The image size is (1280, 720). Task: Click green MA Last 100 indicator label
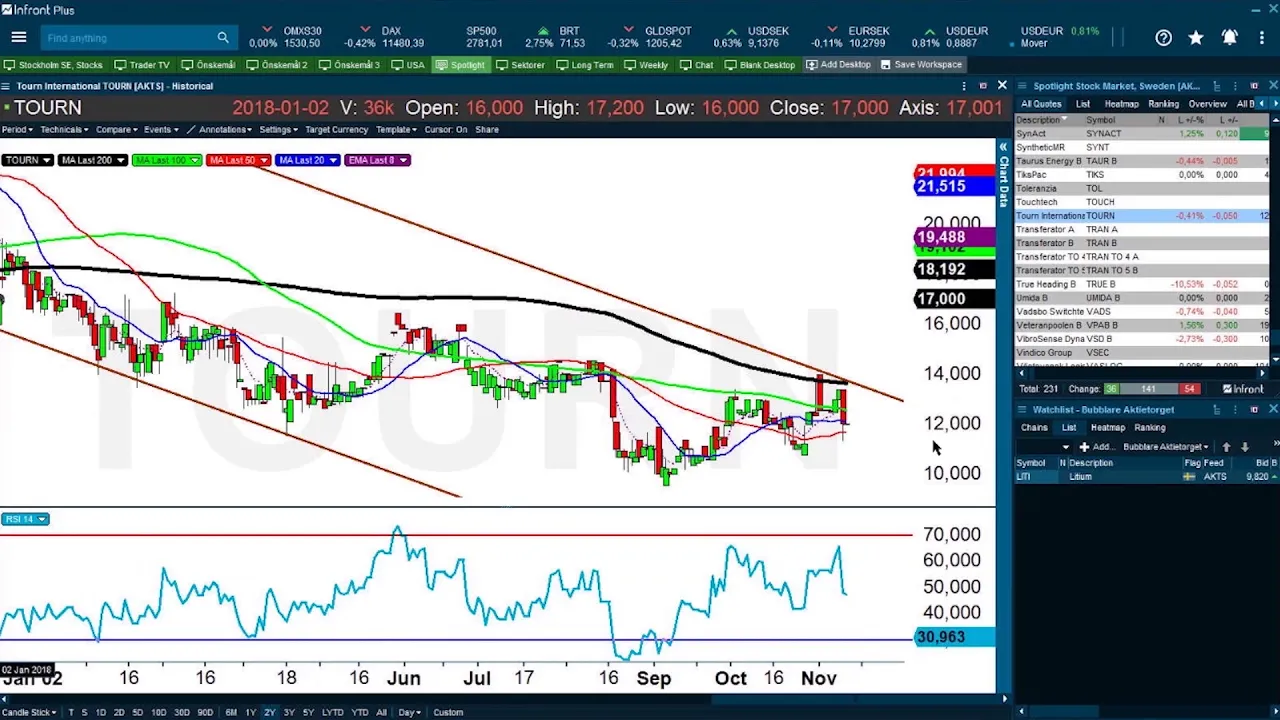click(x=166, y=160)
